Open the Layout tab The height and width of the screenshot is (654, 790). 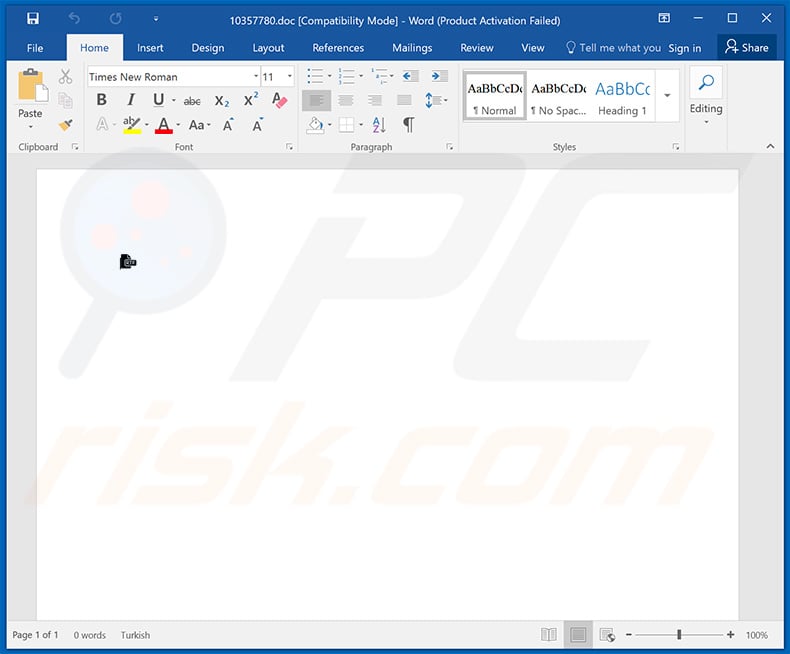268,48
